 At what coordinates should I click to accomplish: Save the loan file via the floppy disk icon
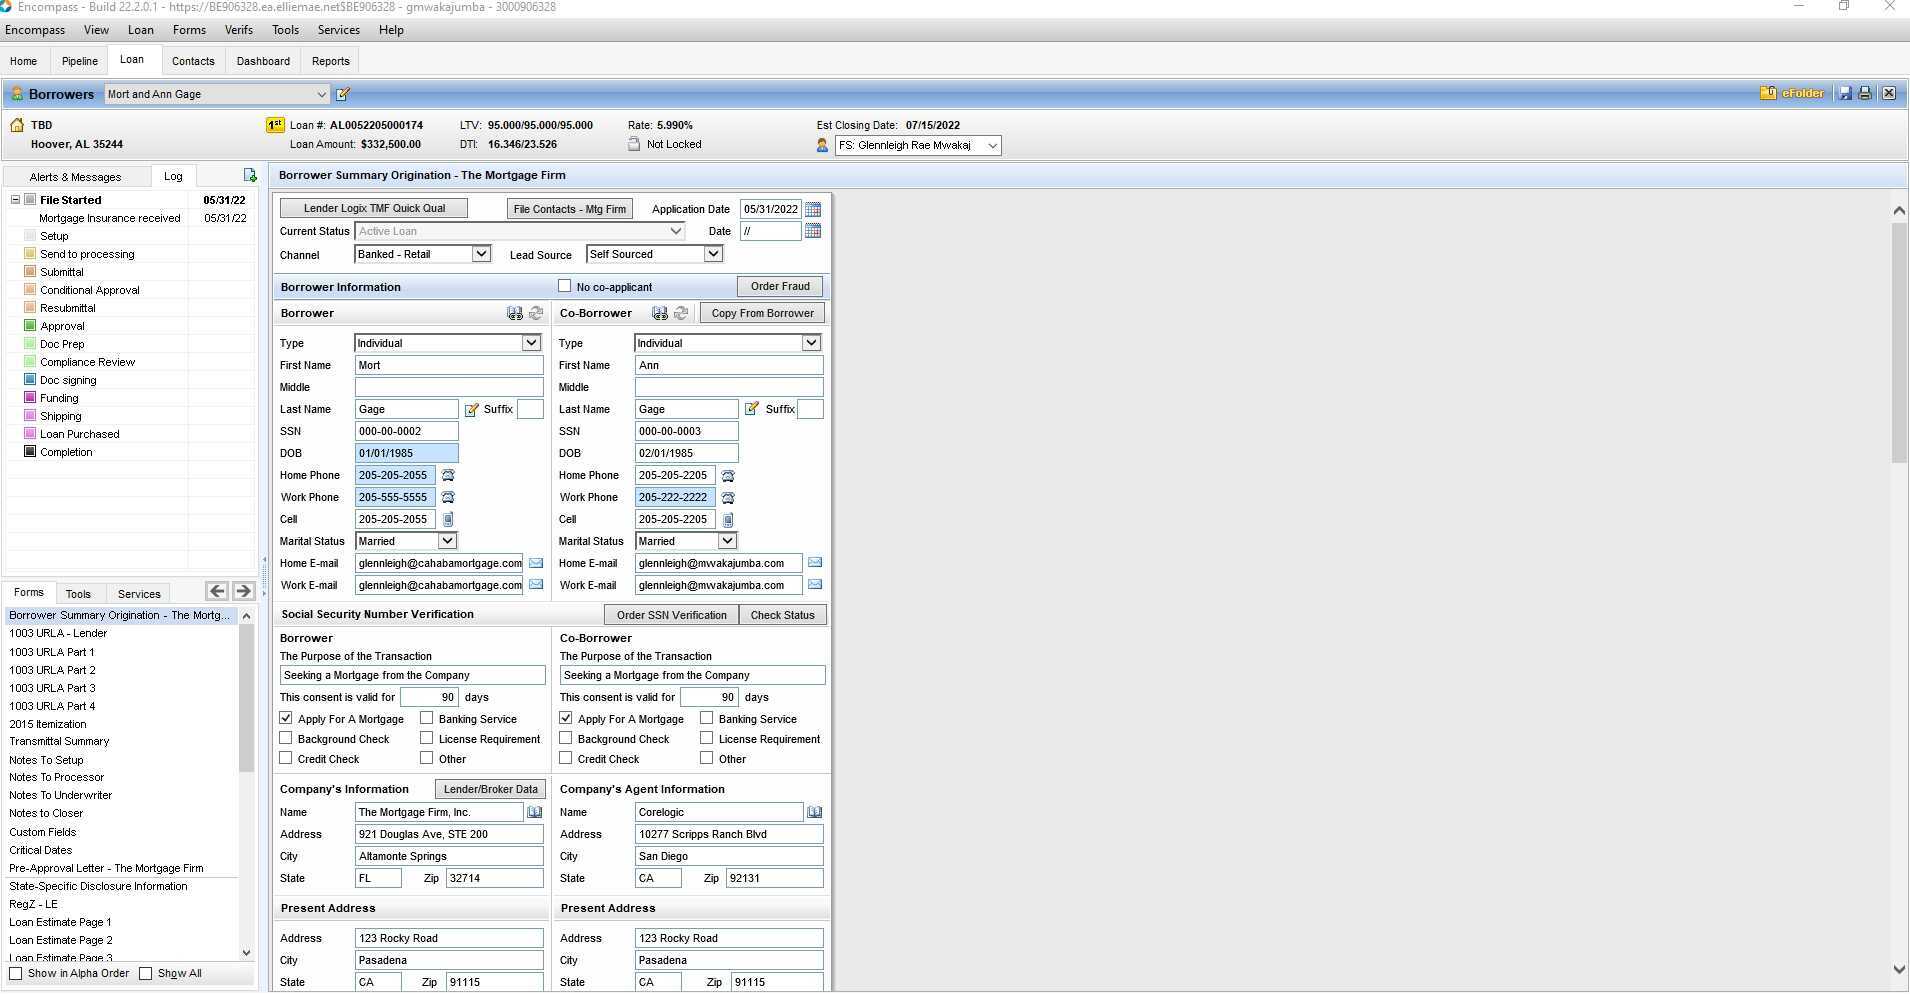pyautogui.click(x=1843, y=93)
